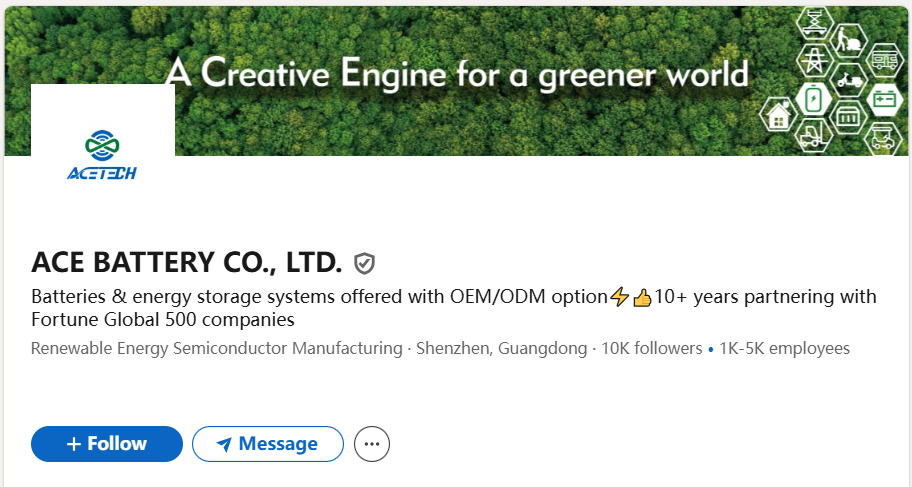
Task: Follow ACE BATTERY CO., LTD.
Action: (x=107, y=444)
